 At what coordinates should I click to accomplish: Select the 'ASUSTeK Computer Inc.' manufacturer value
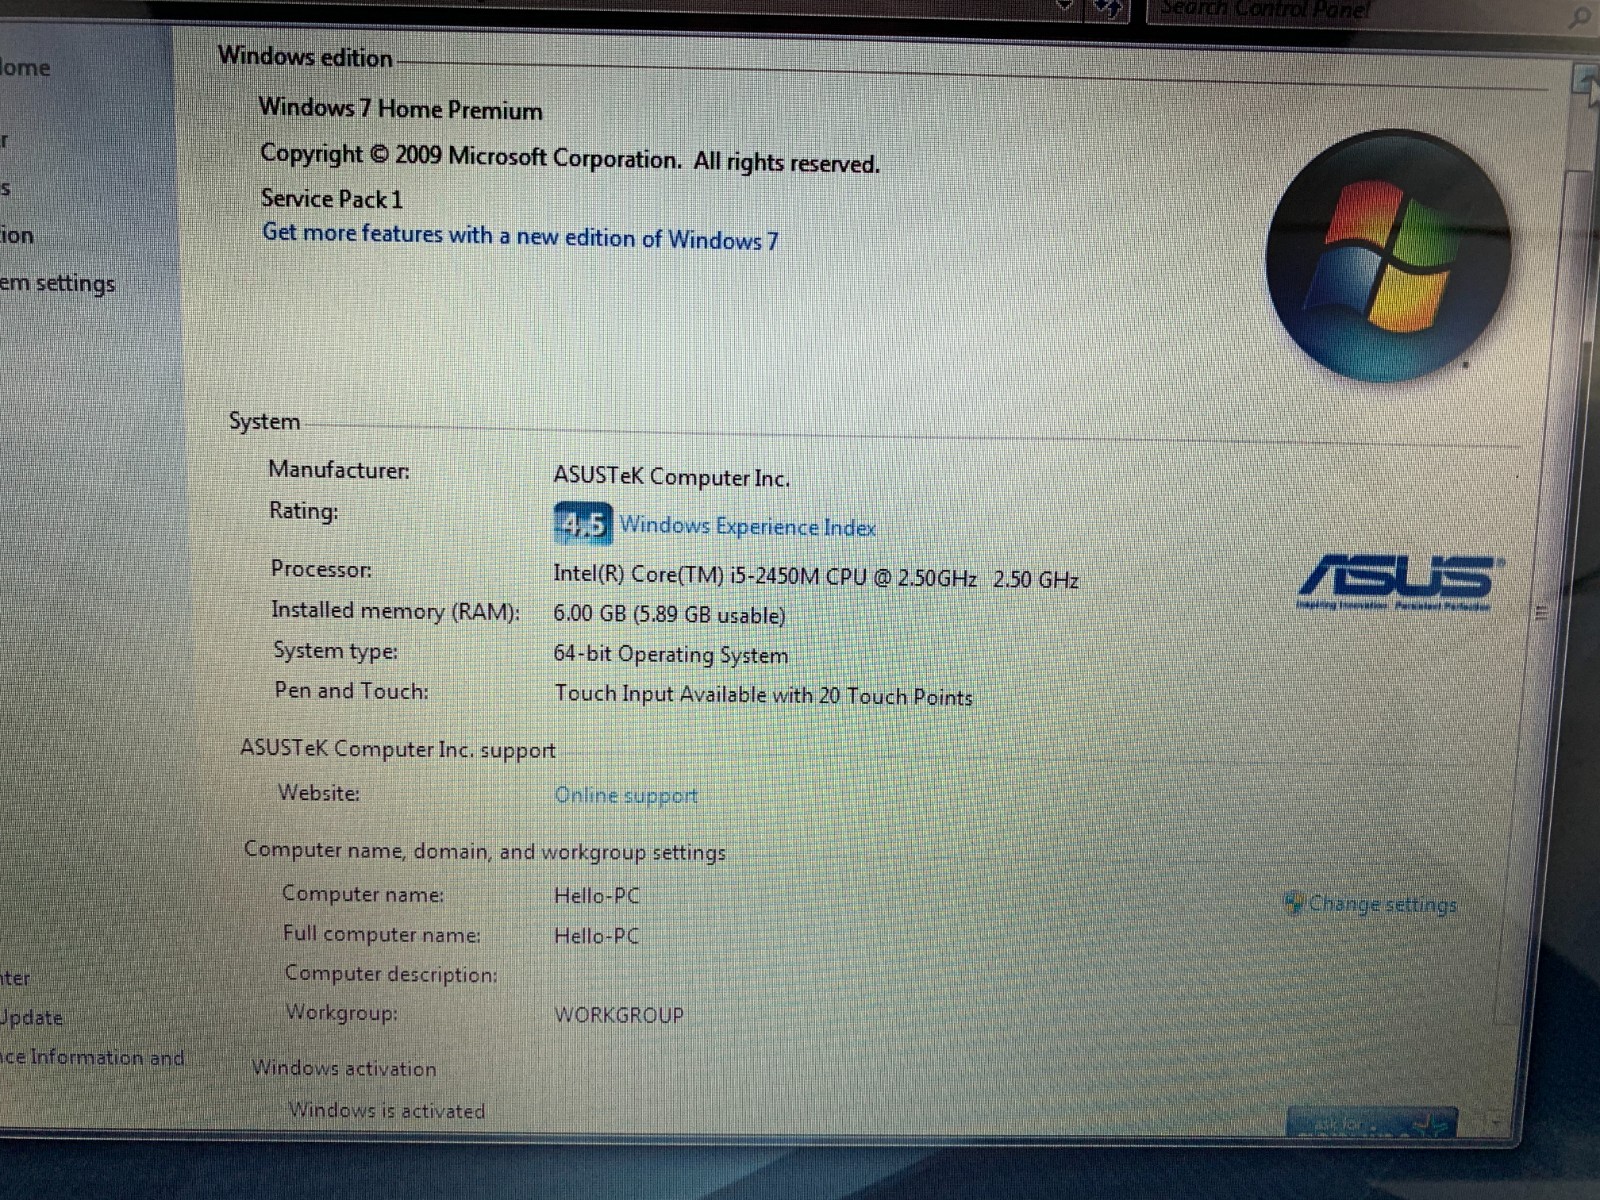(671, 477)
